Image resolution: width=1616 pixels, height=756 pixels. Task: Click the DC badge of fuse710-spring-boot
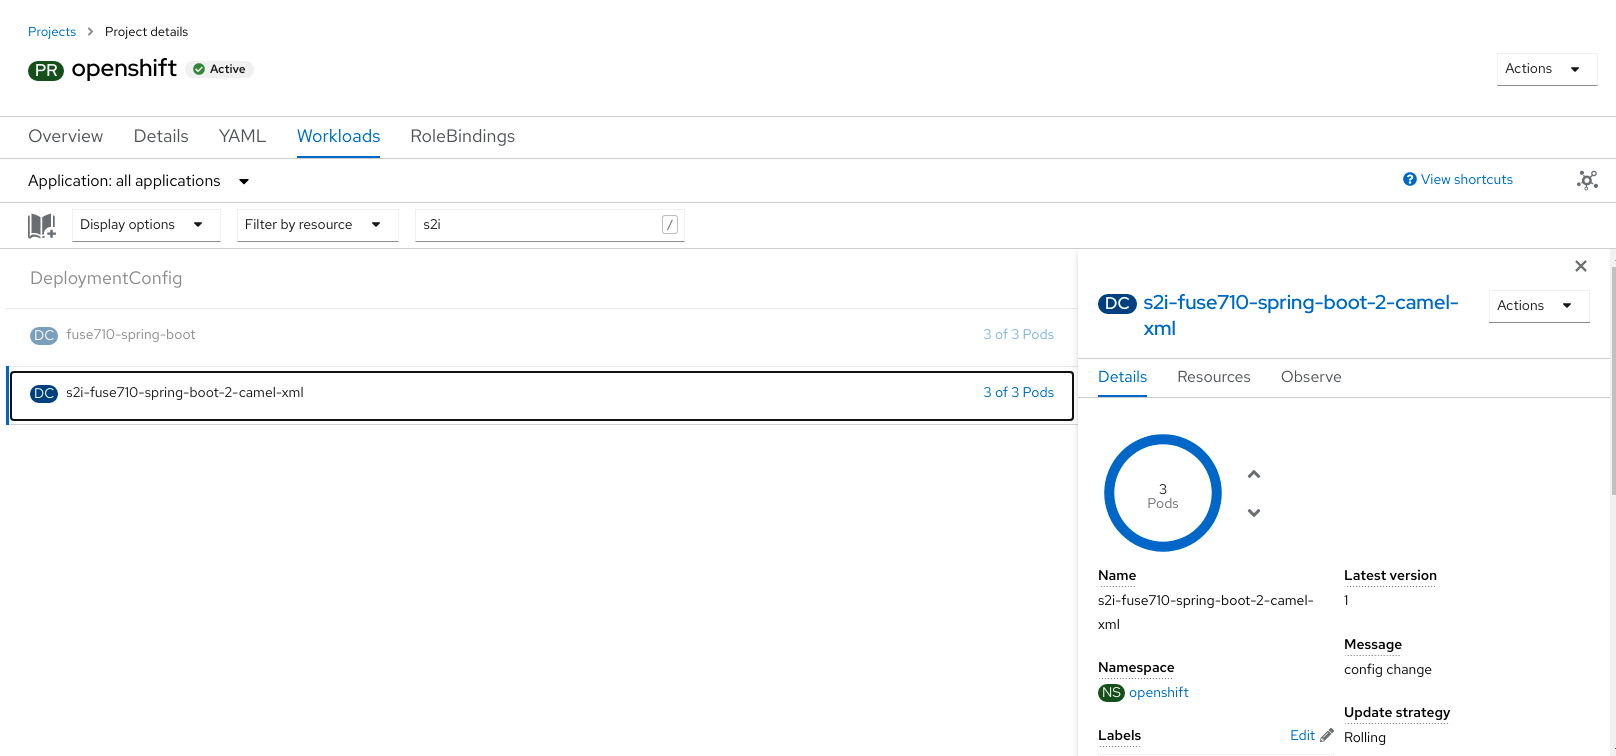[x=44, y=336]
